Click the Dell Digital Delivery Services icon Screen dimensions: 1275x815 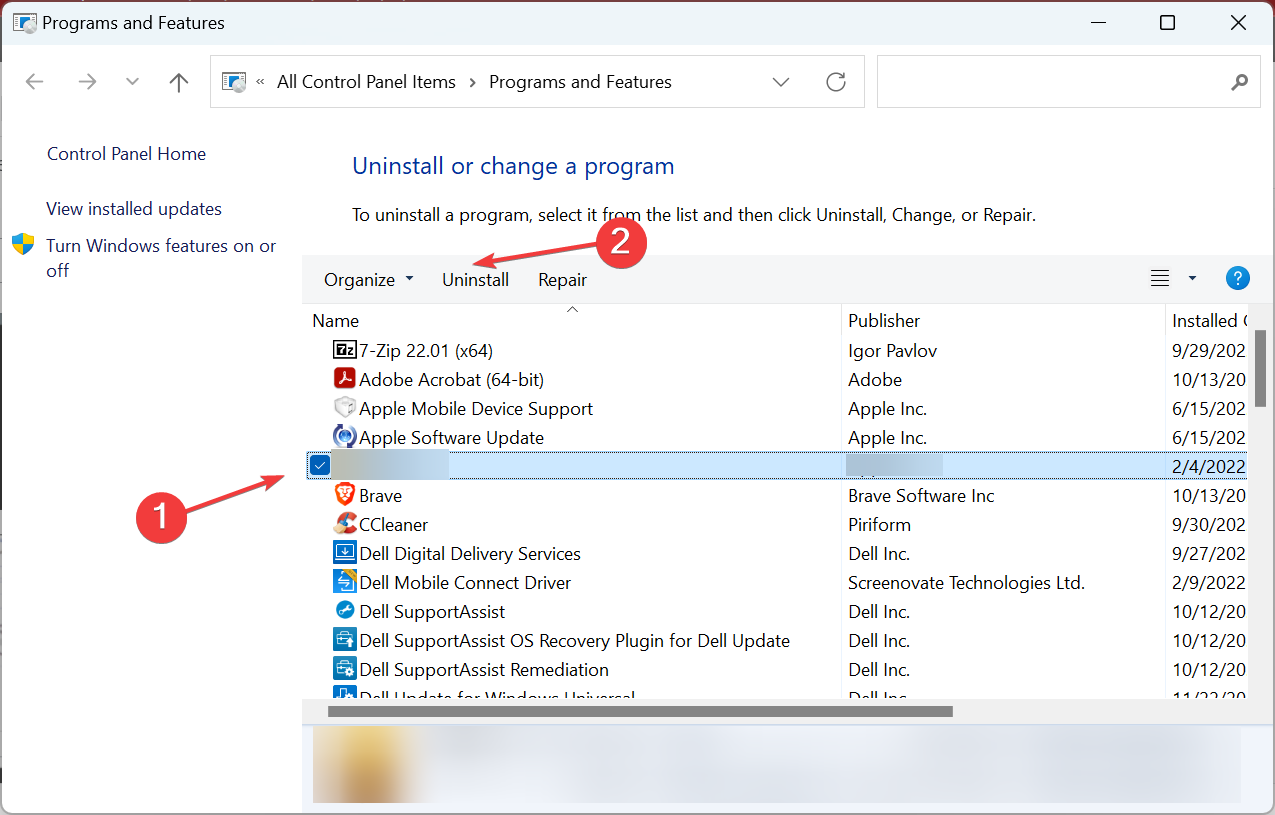pyautogui.click(x=345, y=553)
